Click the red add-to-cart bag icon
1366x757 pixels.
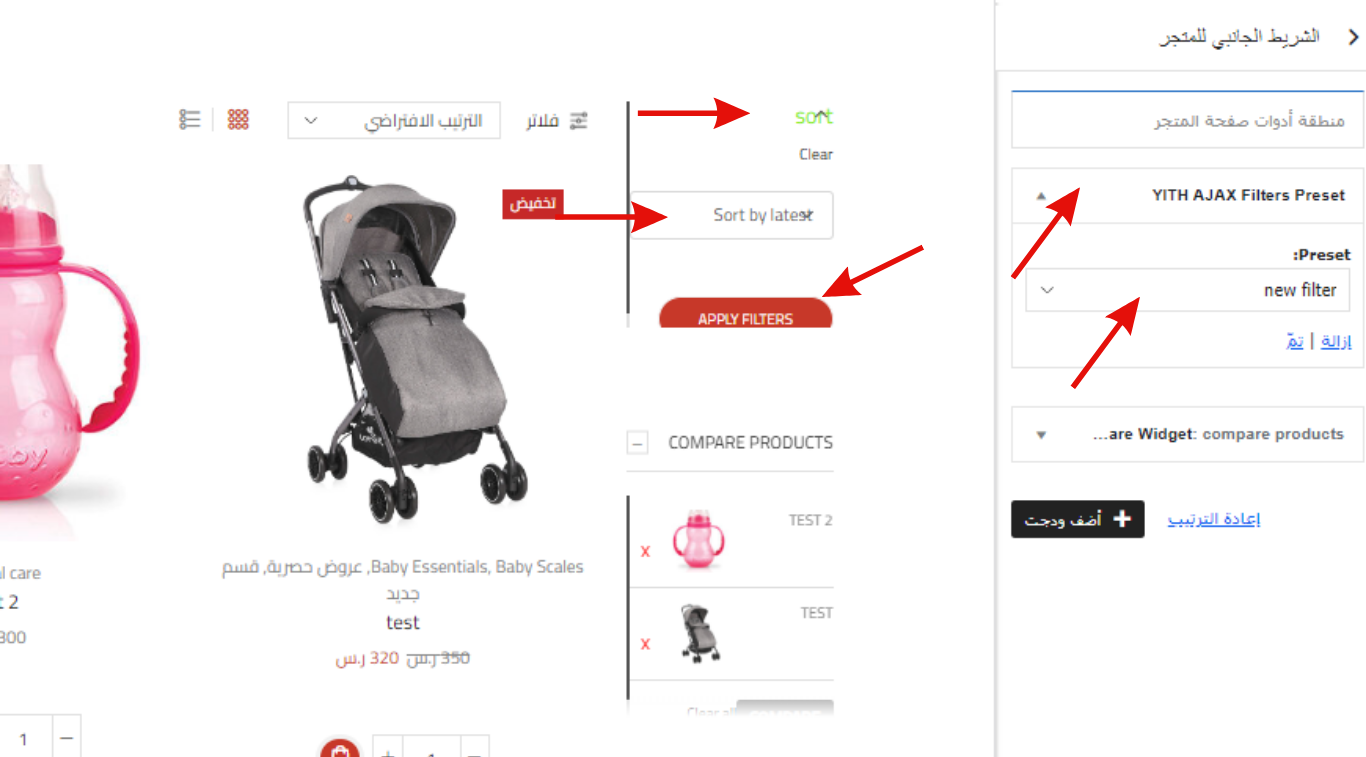click(340, 751)
